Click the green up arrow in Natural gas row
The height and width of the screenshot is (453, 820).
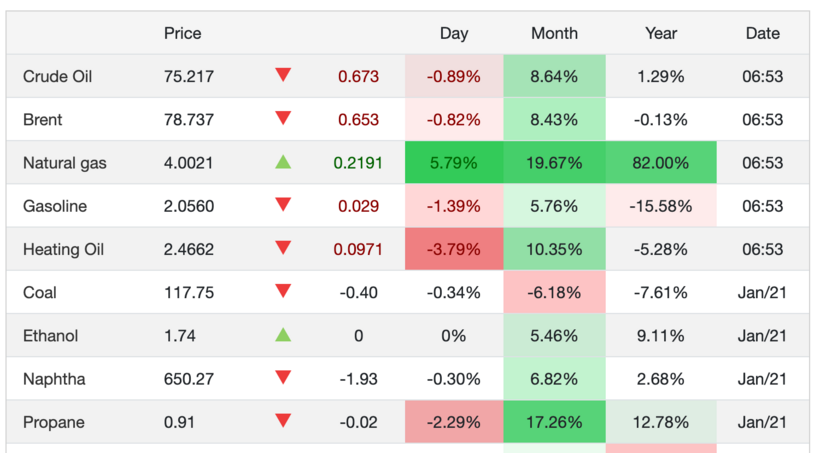point(283,162)
